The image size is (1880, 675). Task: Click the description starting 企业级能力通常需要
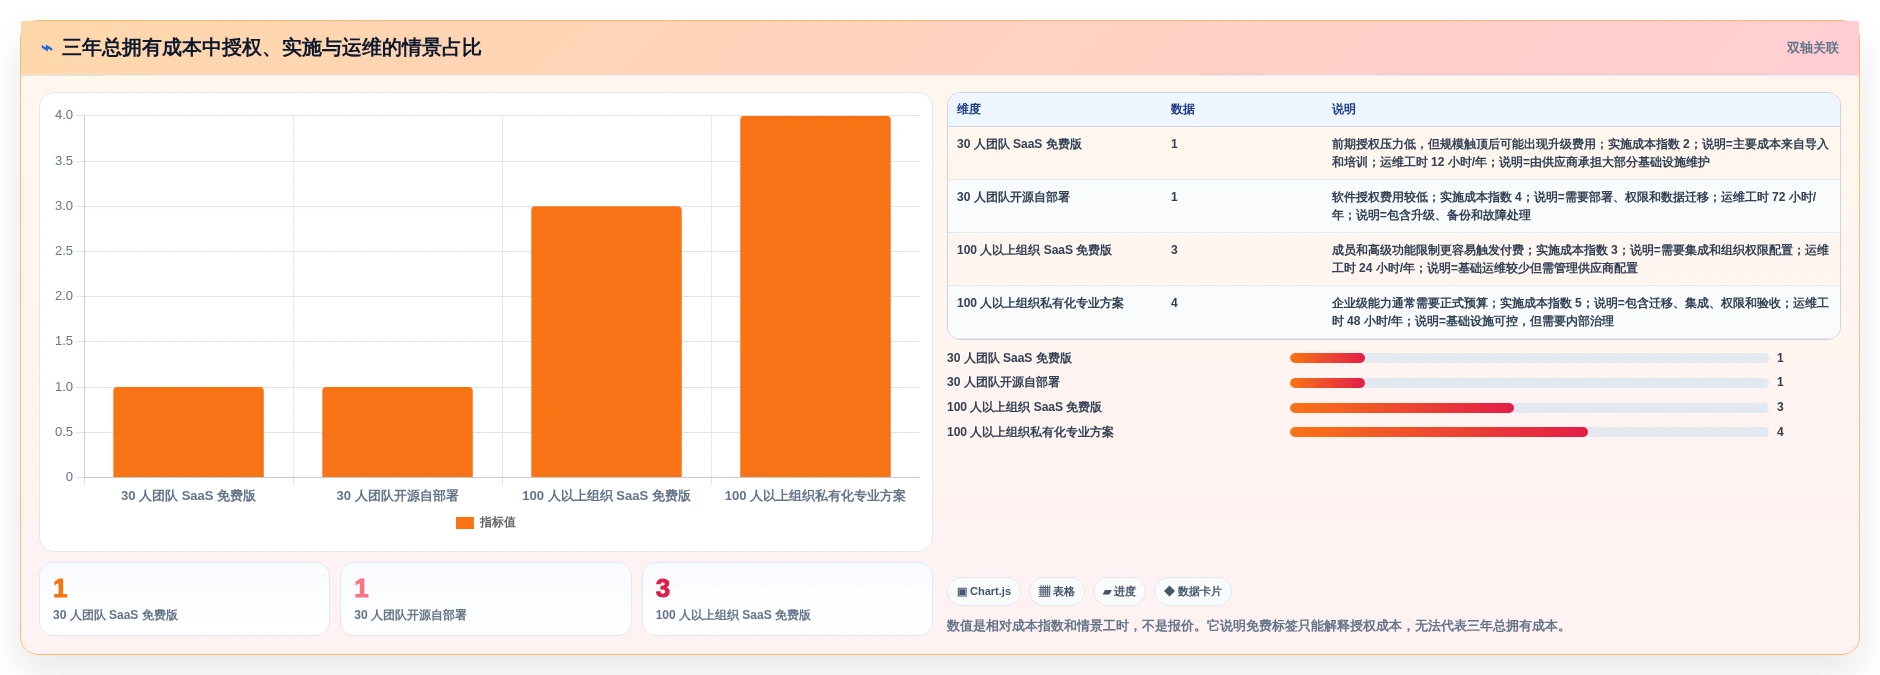click(1580, 312)
